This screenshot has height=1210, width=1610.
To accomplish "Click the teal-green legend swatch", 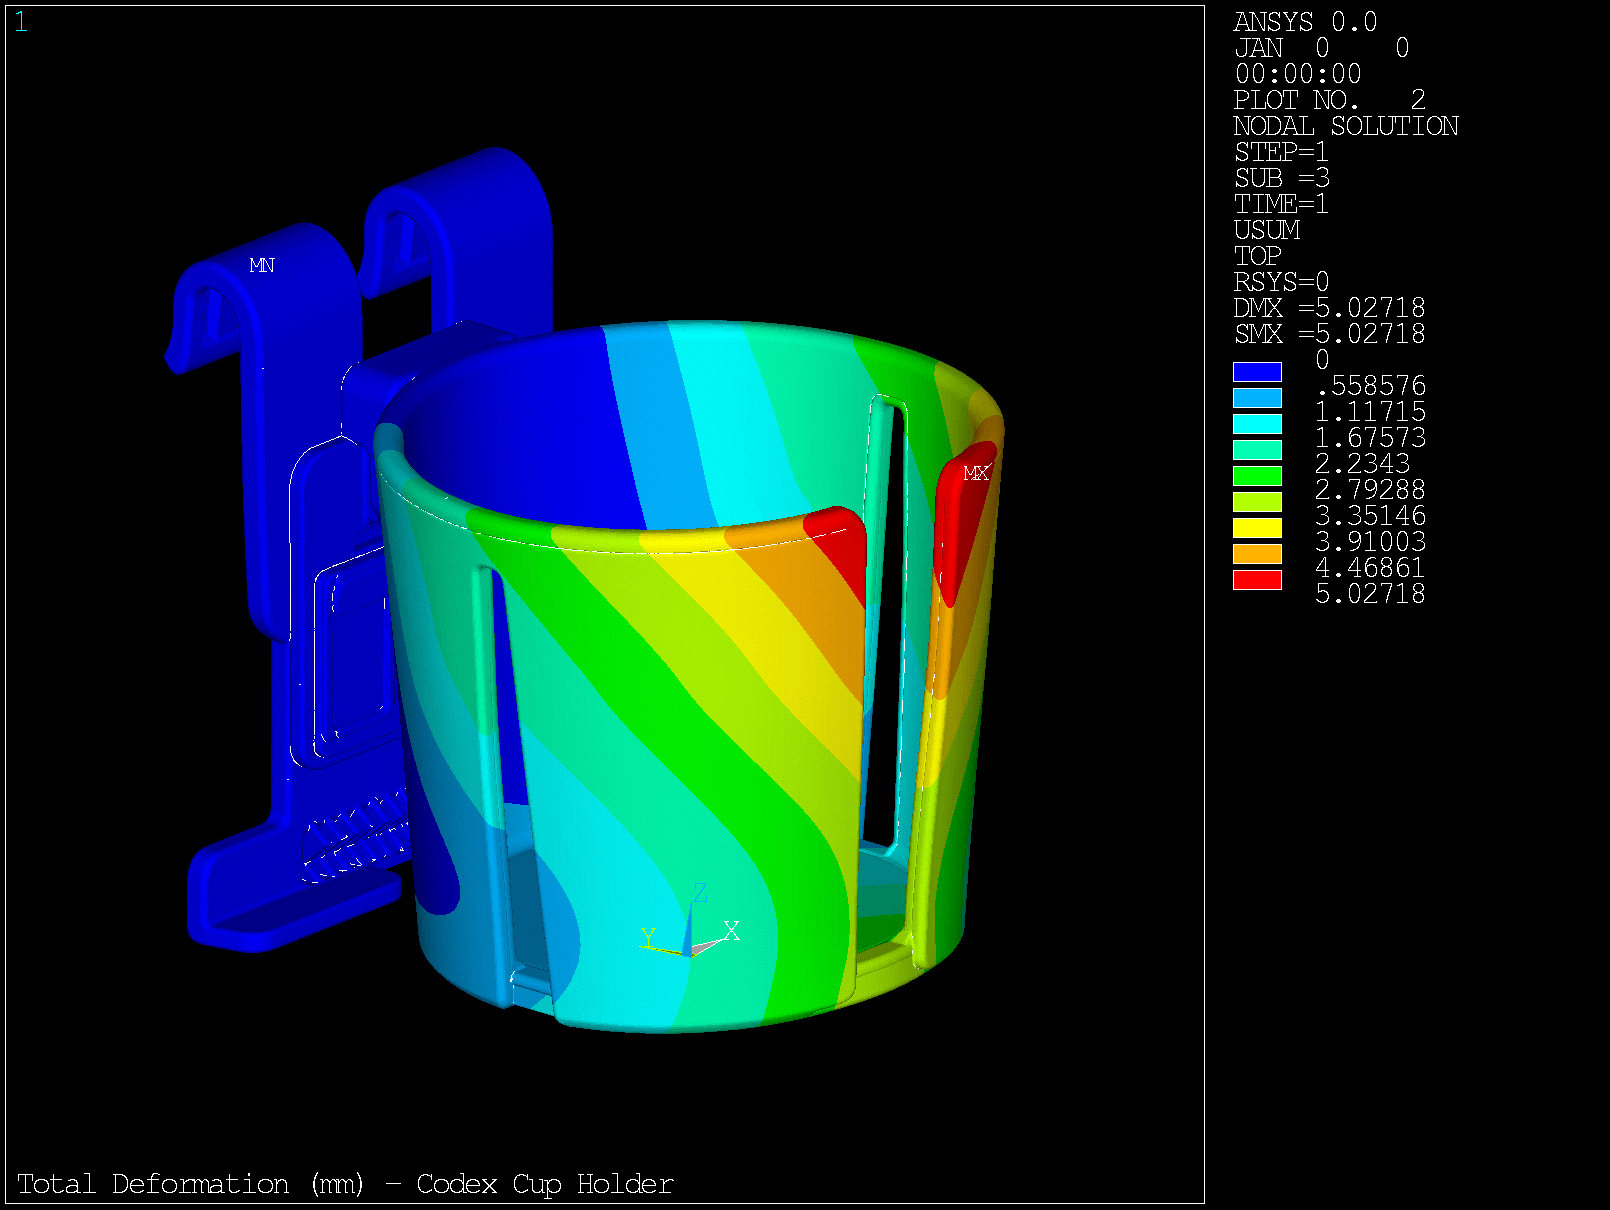I will tap(1257, 450).
